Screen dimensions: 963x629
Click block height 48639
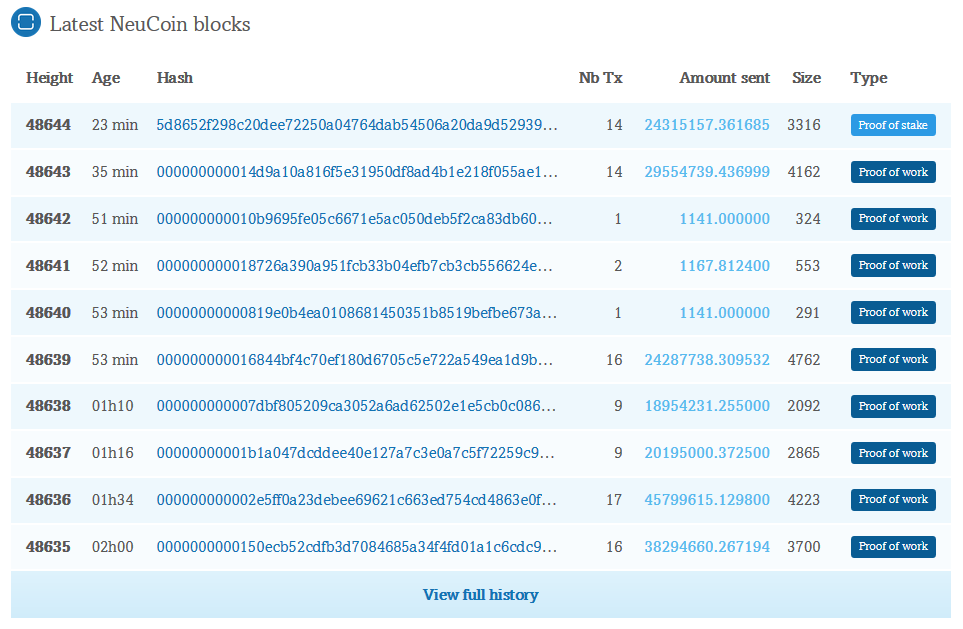[x=49, y=359]
